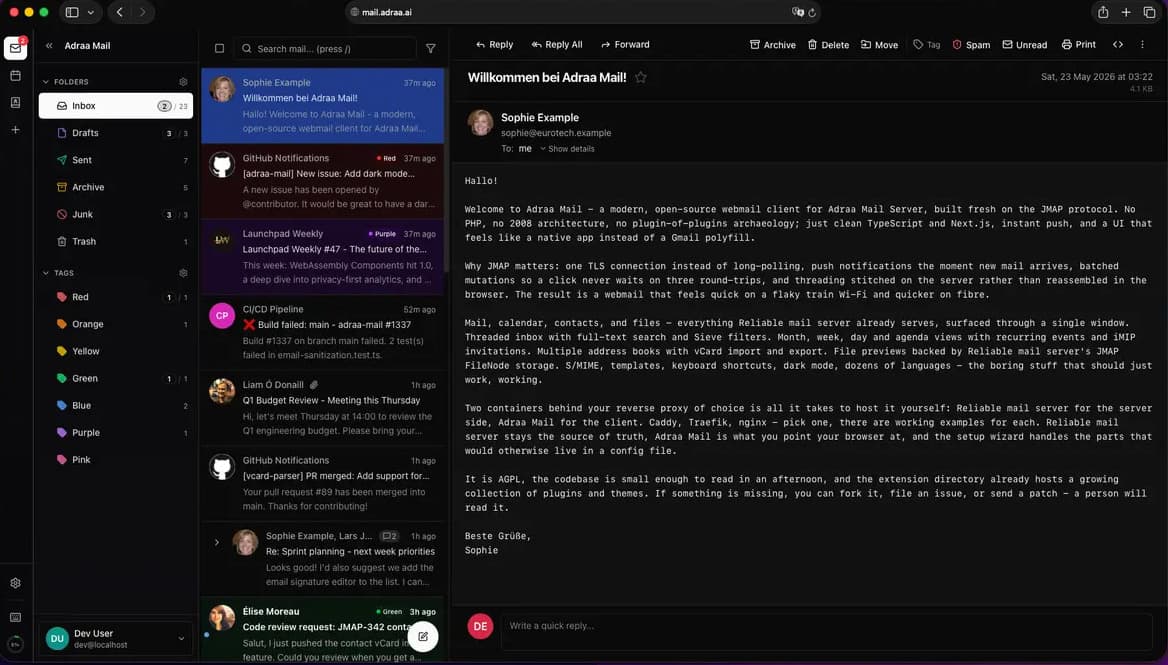Open the Trash folder
Screen dimensions: 1168x665
click(x=115, y=241)
